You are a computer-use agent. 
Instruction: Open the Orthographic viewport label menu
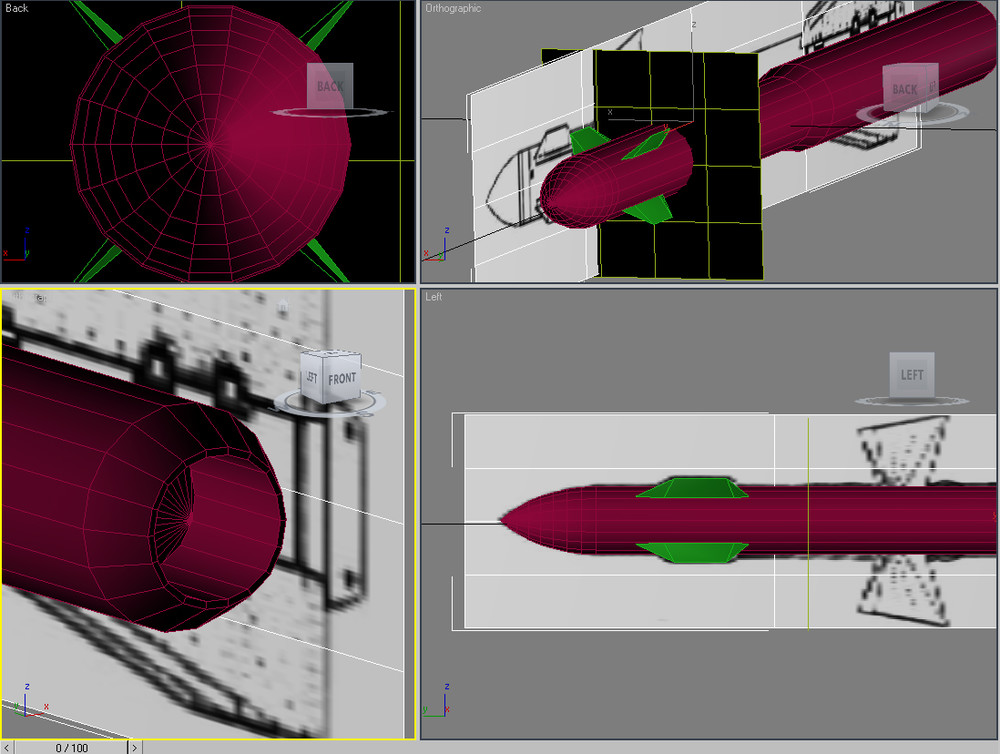click(x=453, y=8)
